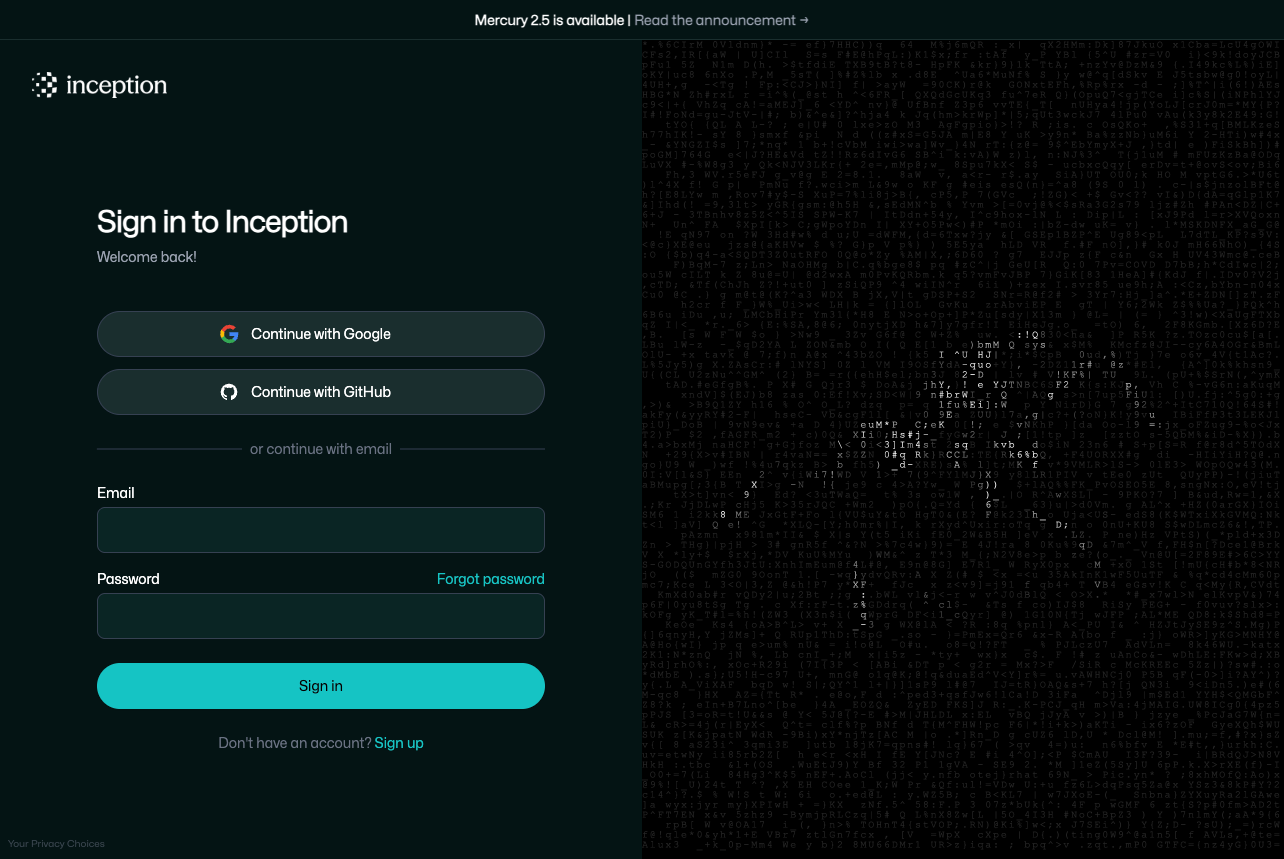Image resolution: width=1284 pixels, height=859 pixels.
Task: Open Read the announcement link
Action: 721,20
